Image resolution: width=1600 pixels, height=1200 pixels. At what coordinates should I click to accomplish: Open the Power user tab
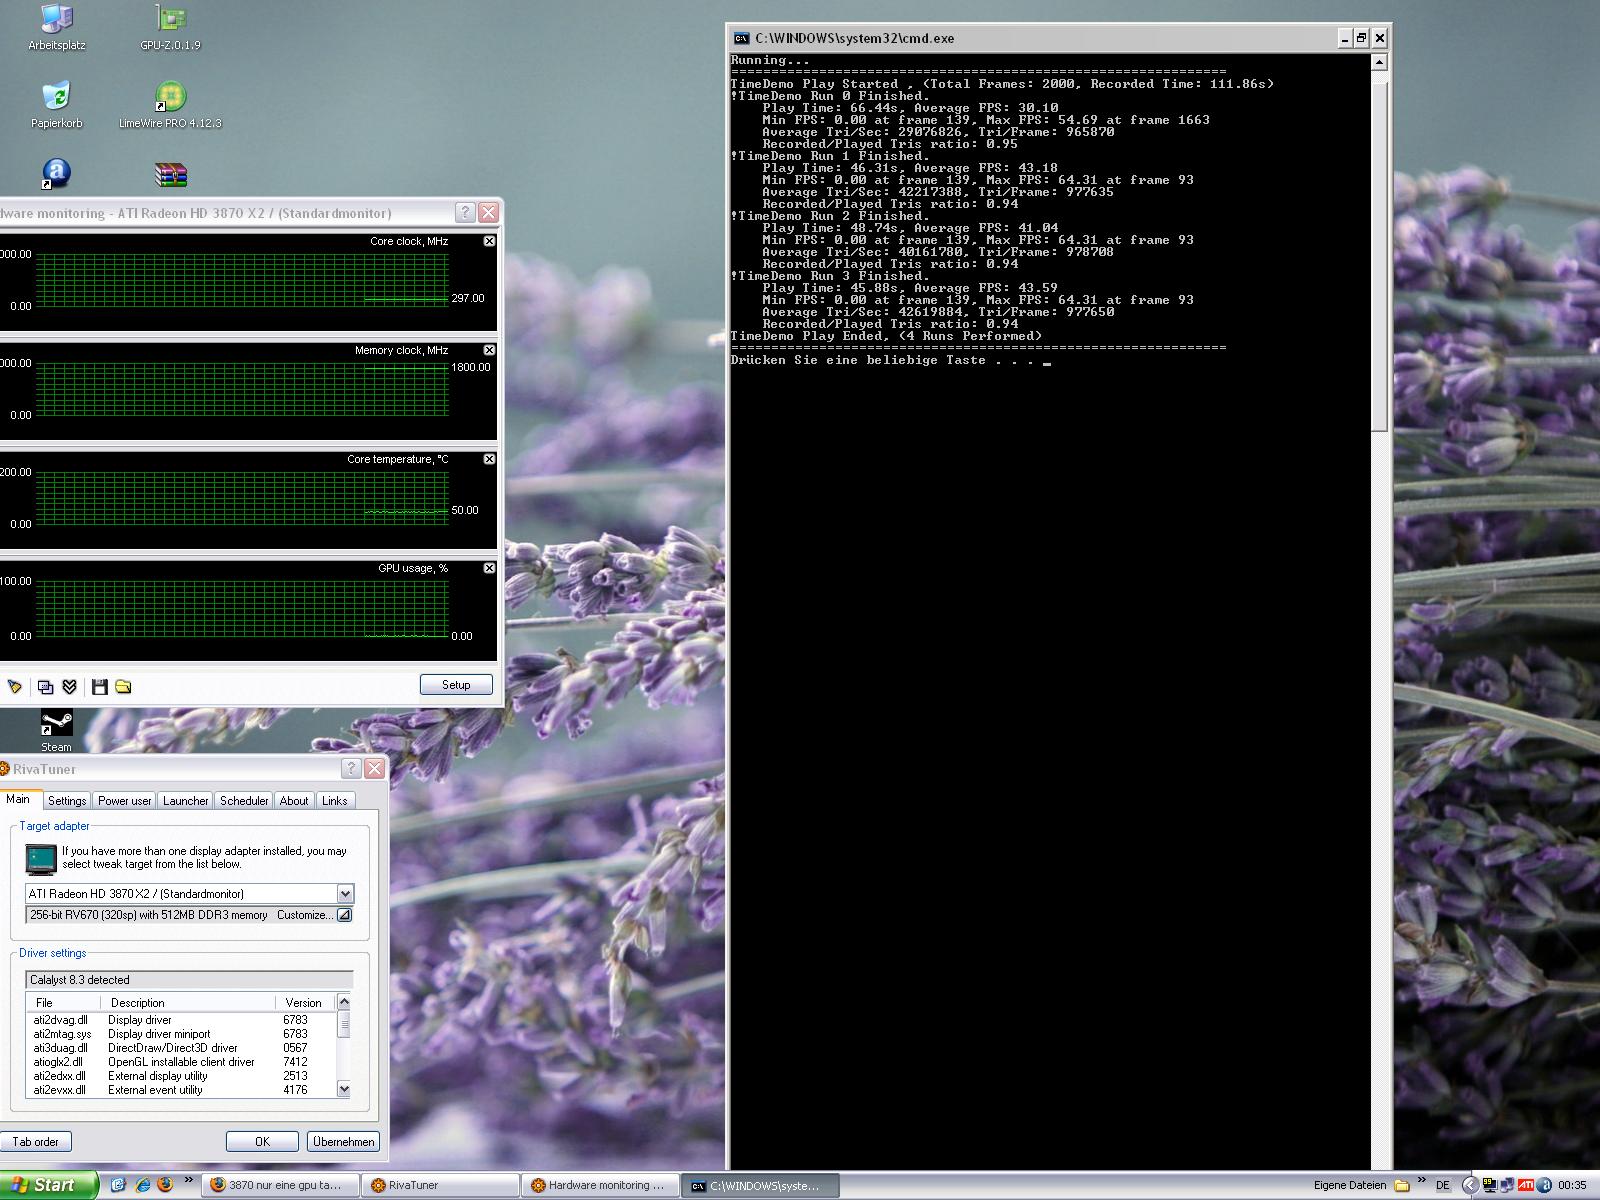pos(125,801)
